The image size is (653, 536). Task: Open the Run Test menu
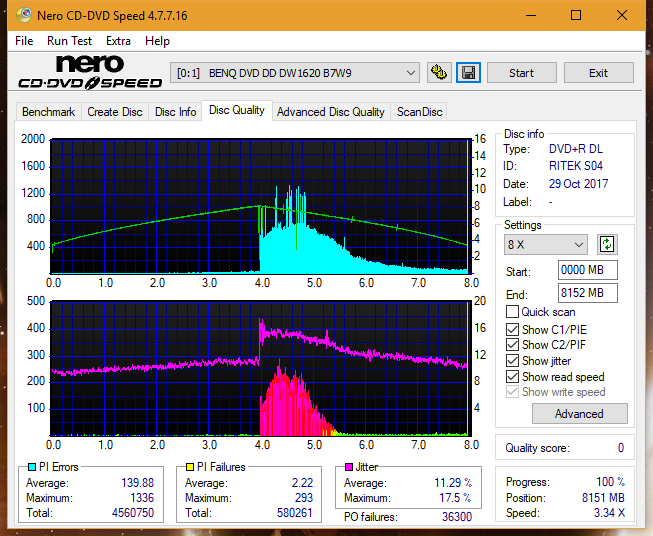tap(69, 41)
